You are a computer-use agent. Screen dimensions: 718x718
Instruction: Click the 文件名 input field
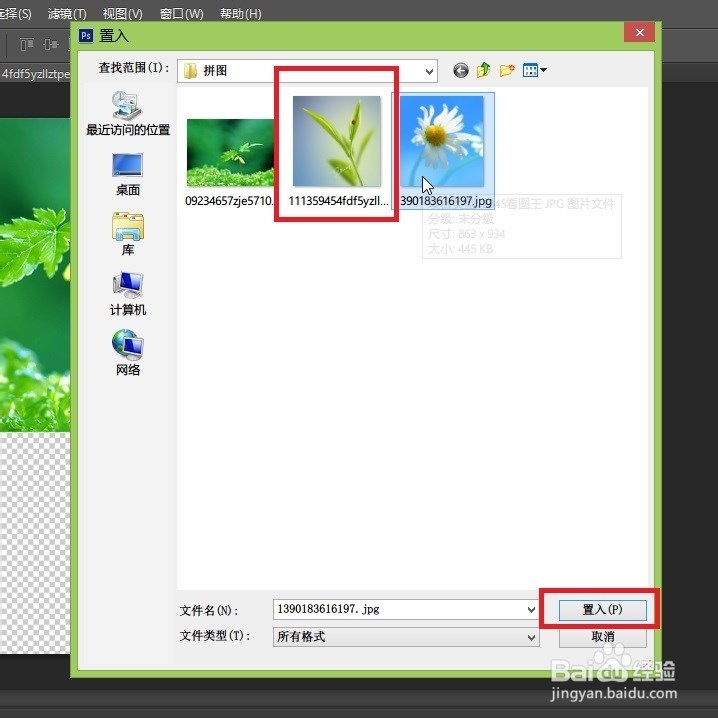point(406,609)
